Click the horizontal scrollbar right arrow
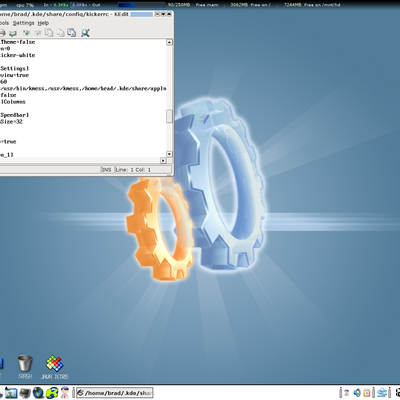400x400 pixels. click(163, 161)
